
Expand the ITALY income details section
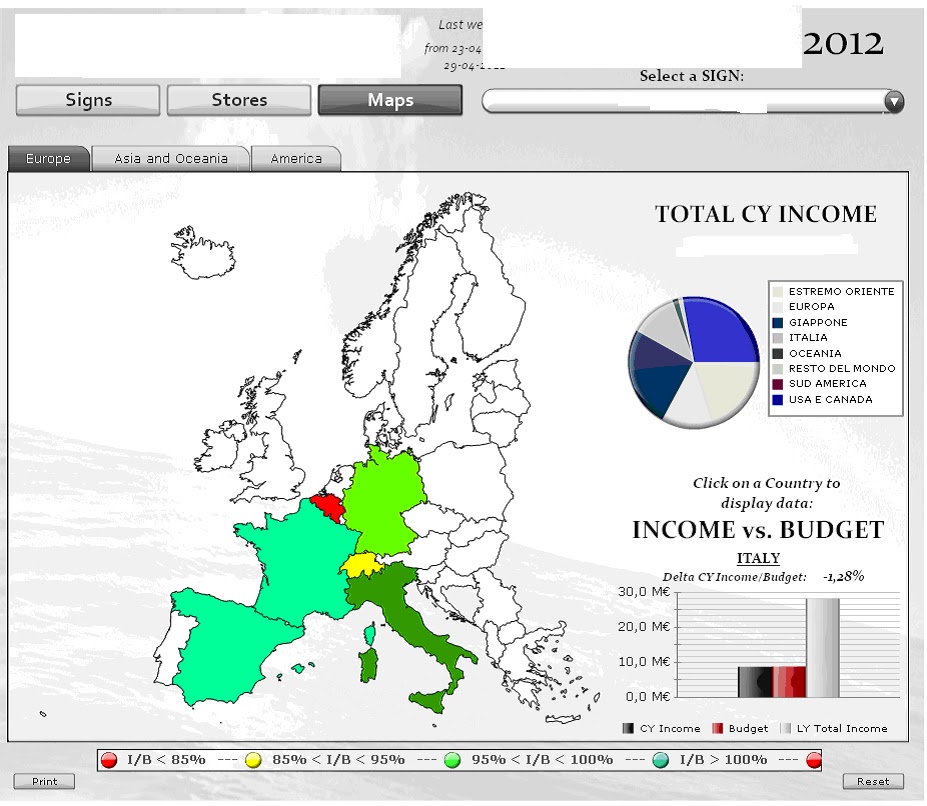757,557
